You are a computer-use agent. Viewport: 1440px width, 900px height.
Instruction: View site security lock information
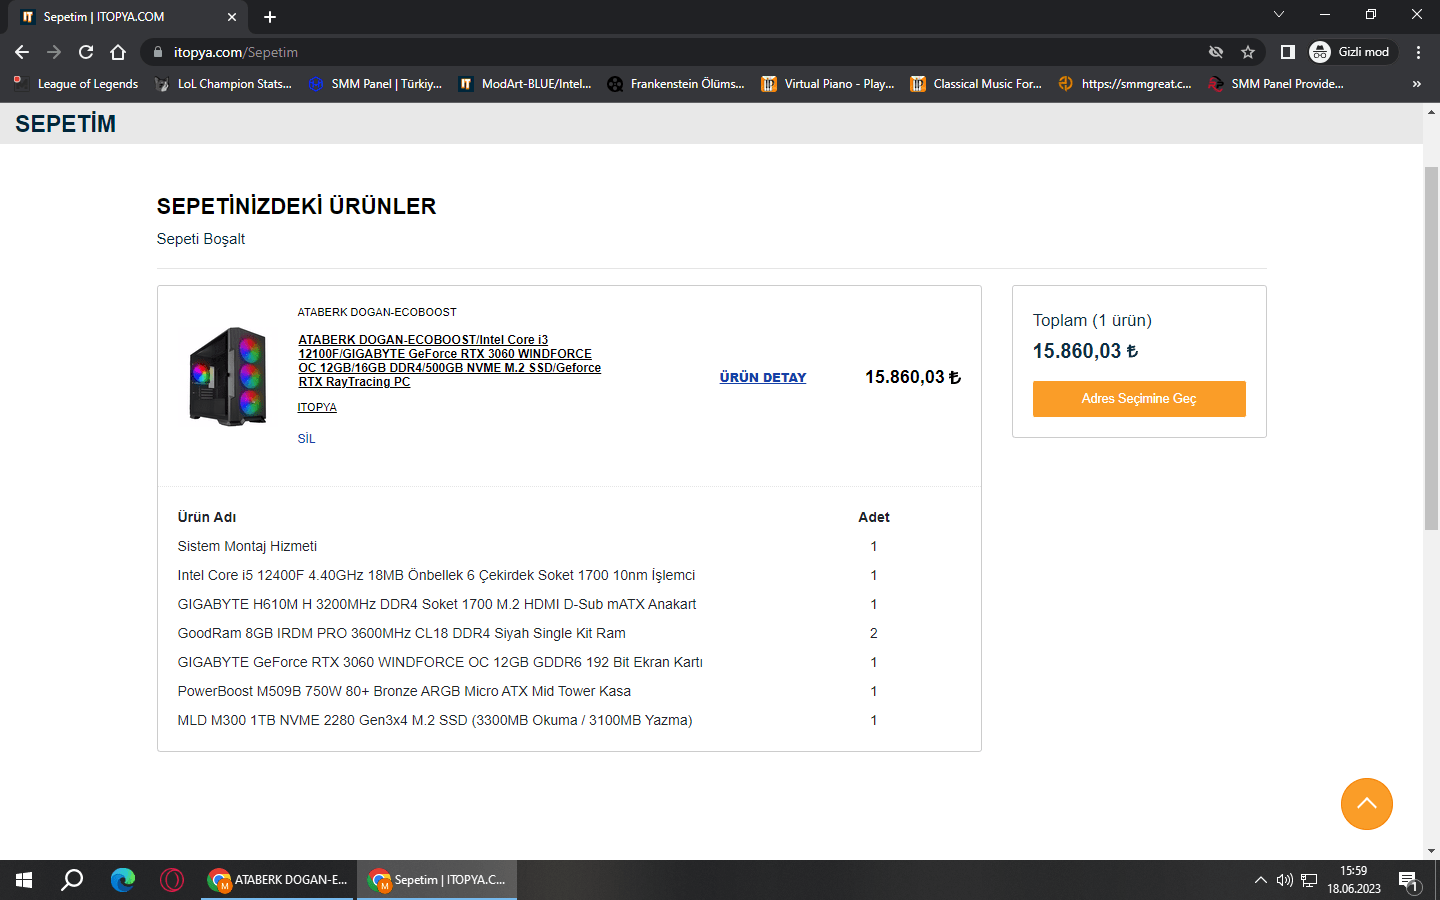pyautogui.click(x=157, y=52)
